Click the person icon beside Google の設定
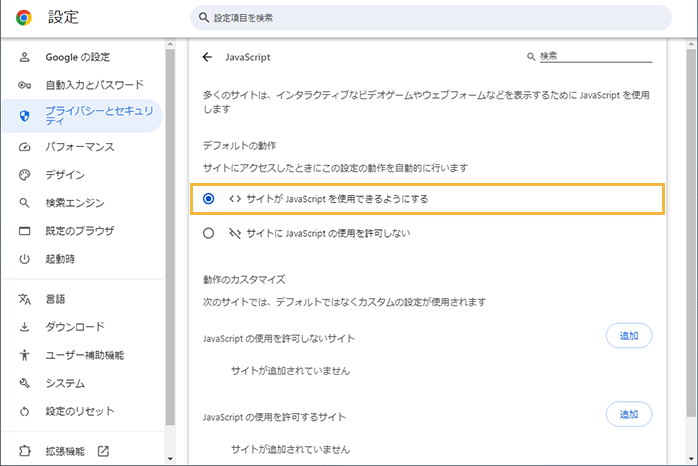This screenshot has width=698, height=466. click(24, 57)
